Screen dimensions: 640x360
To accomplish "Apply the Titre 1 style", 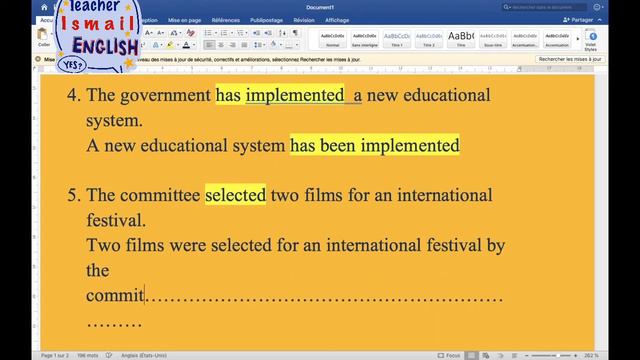I will tap(397, 39).
